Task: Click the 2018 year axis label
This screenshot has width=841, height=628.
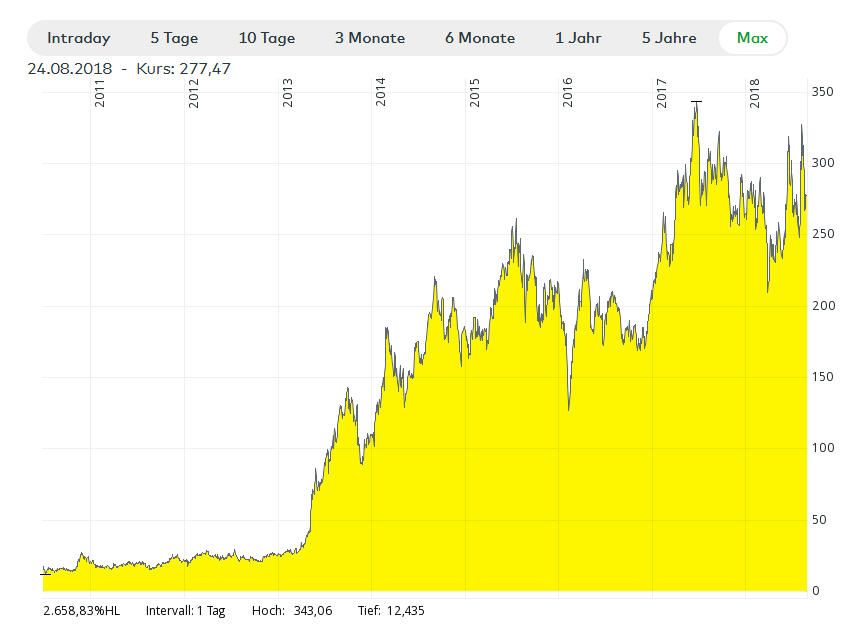Action: point(755,93)
